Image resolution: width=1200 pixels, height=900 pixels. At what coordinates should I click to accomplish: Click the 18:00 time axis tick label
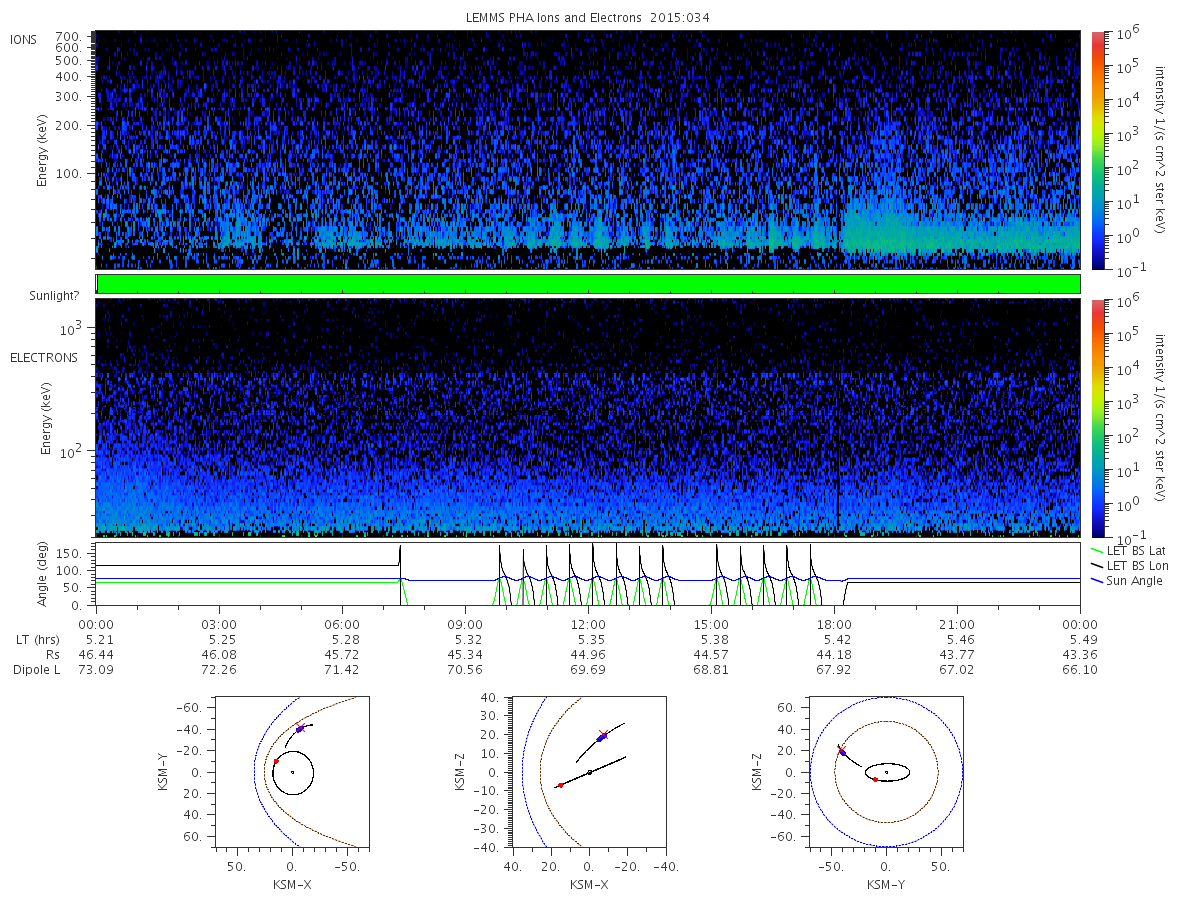[x=834, y=621]
